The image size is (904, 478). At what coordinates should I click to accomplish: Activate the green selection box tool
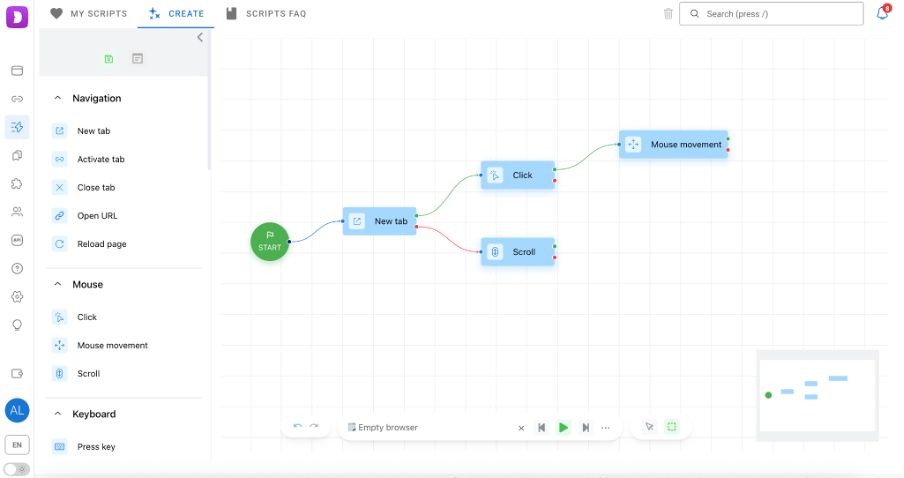(x=672, y=427)
